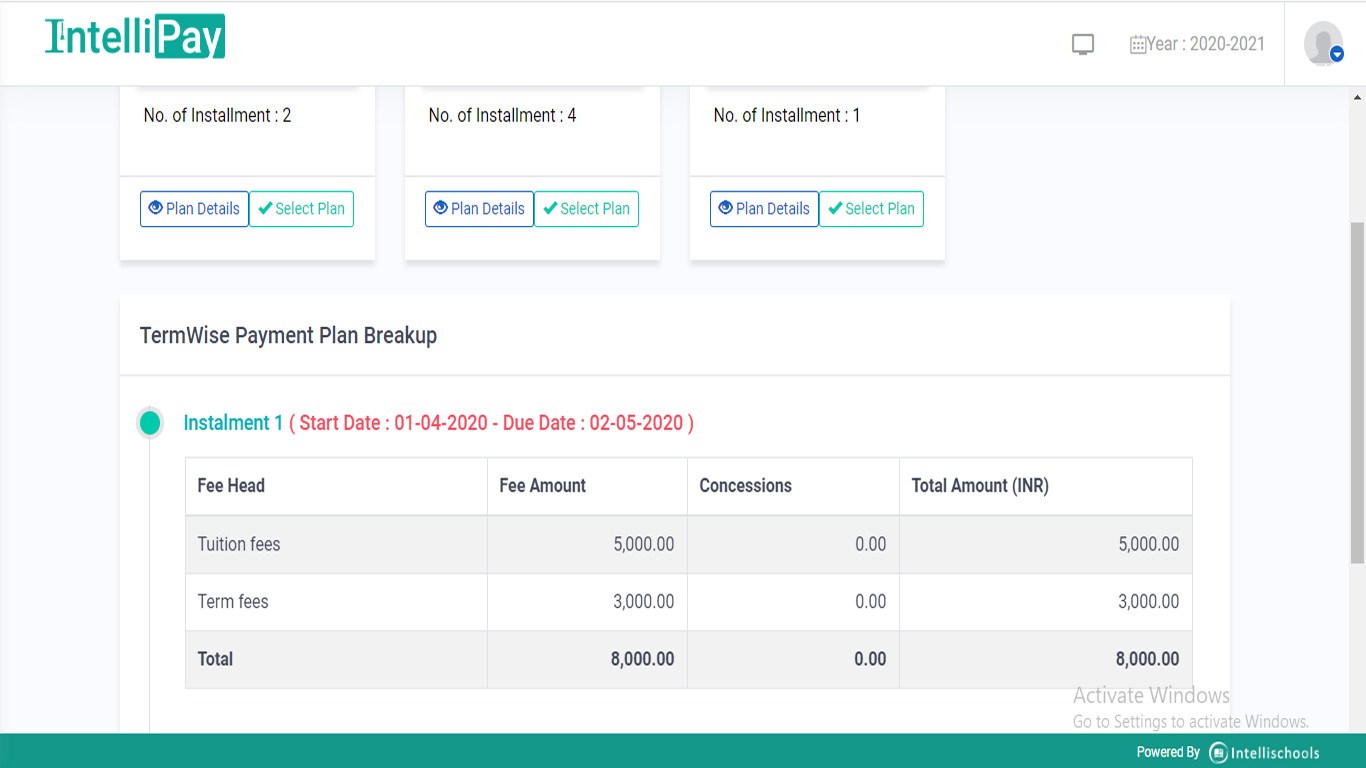Click the TermWise Payment Plan Breakup heading
1366x768 pixels.
[x=287, y=335]
